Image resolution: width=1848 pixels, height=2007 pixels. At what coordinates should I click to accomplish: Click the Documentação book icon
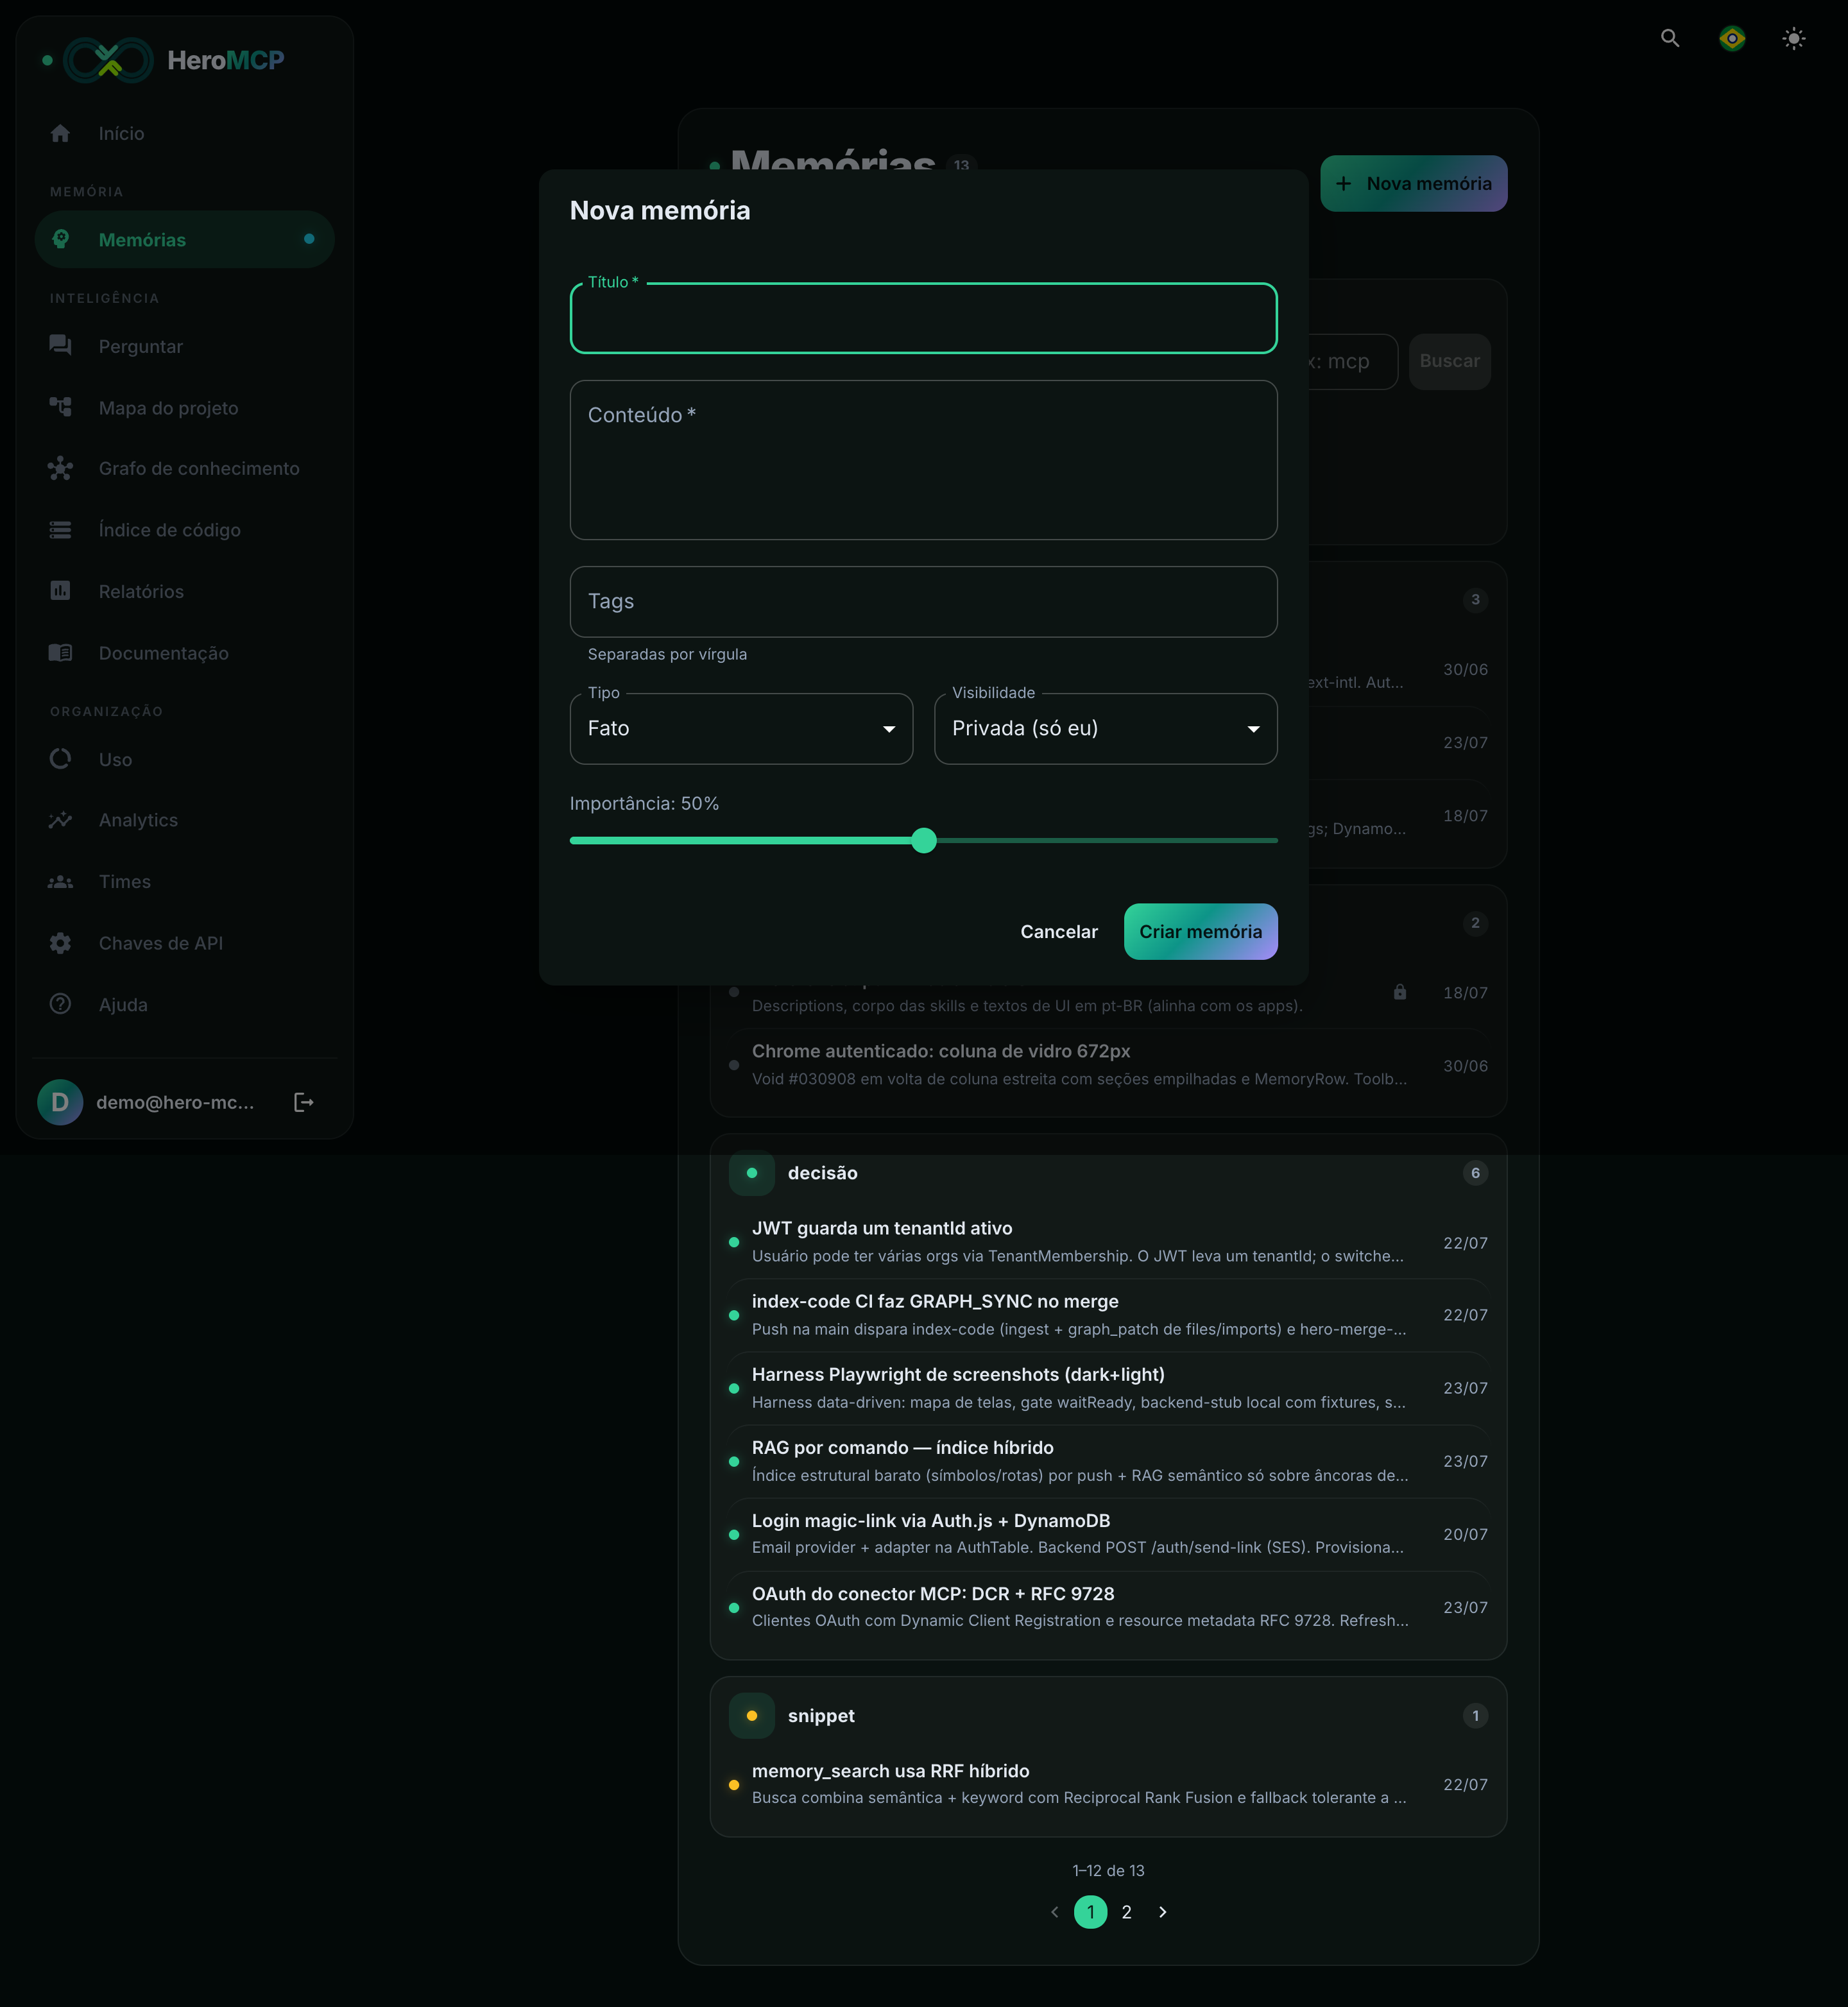point(60,653)
